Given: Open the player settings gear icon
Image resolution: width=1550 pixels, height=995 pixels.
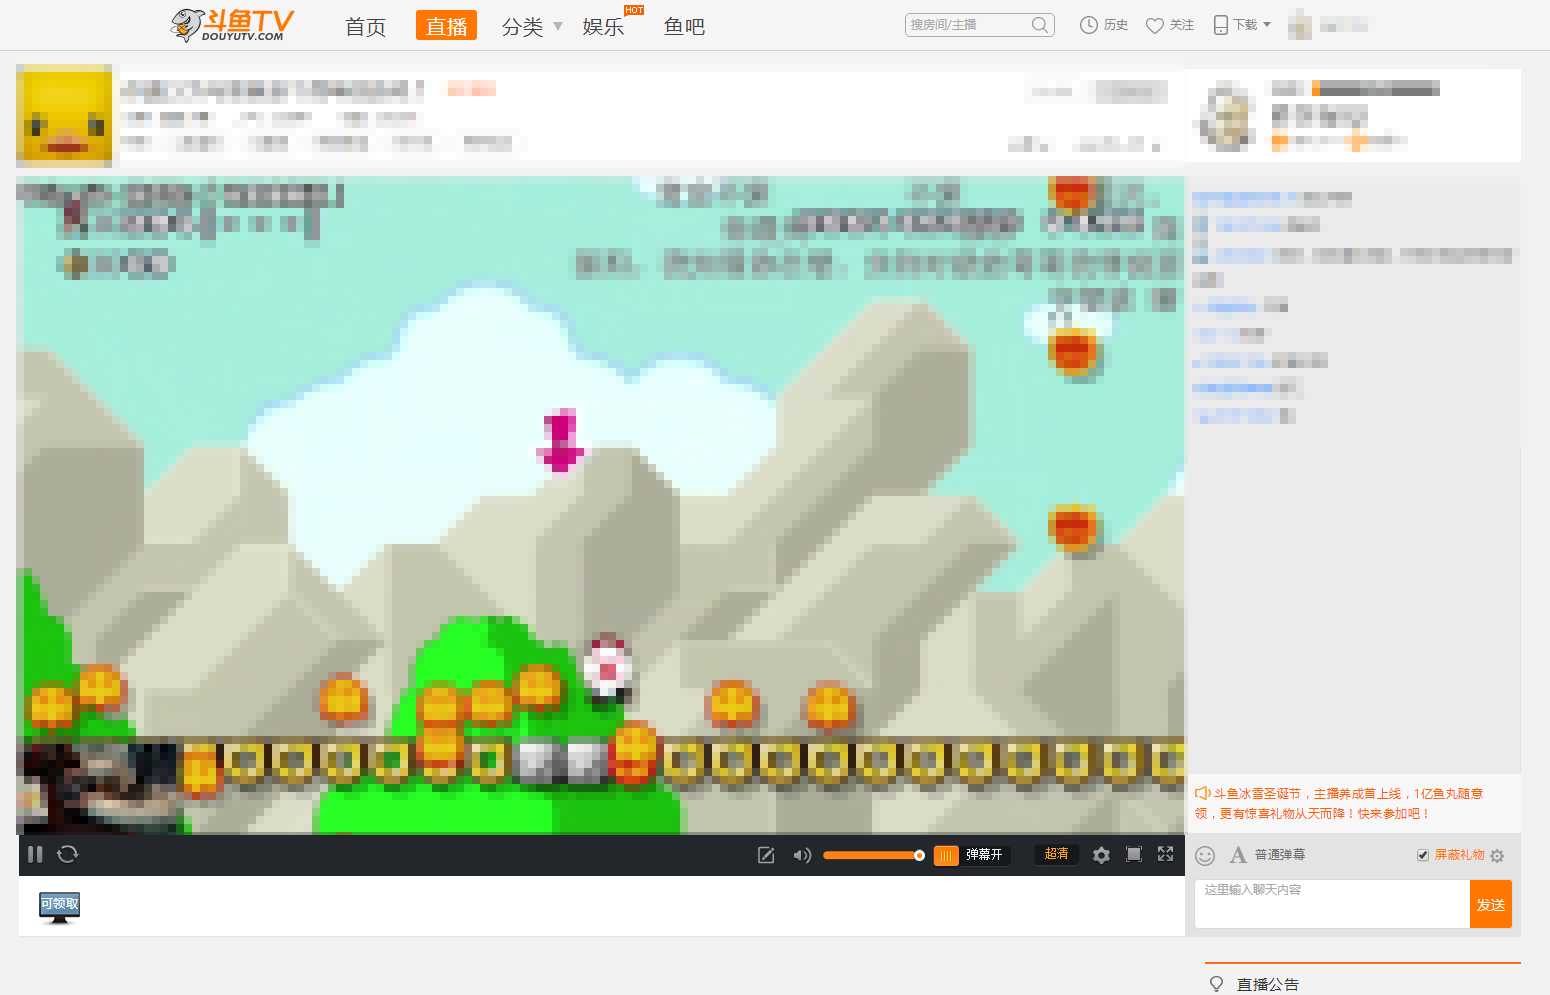Looking at the screenshot, I should (x=1101, y=855).
